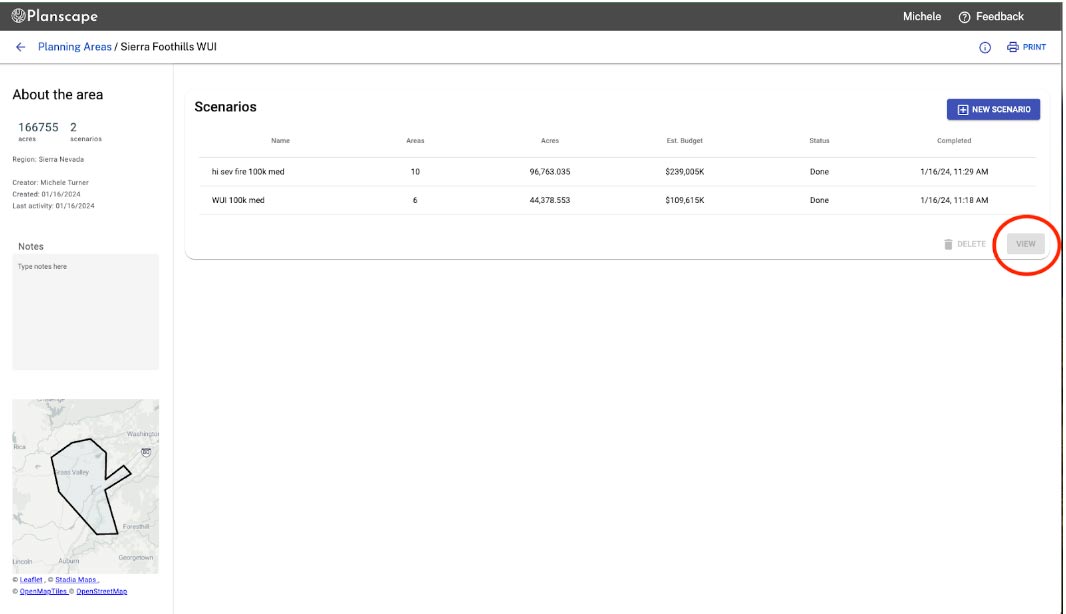Click the Feedback help icon

coord(964,17)
